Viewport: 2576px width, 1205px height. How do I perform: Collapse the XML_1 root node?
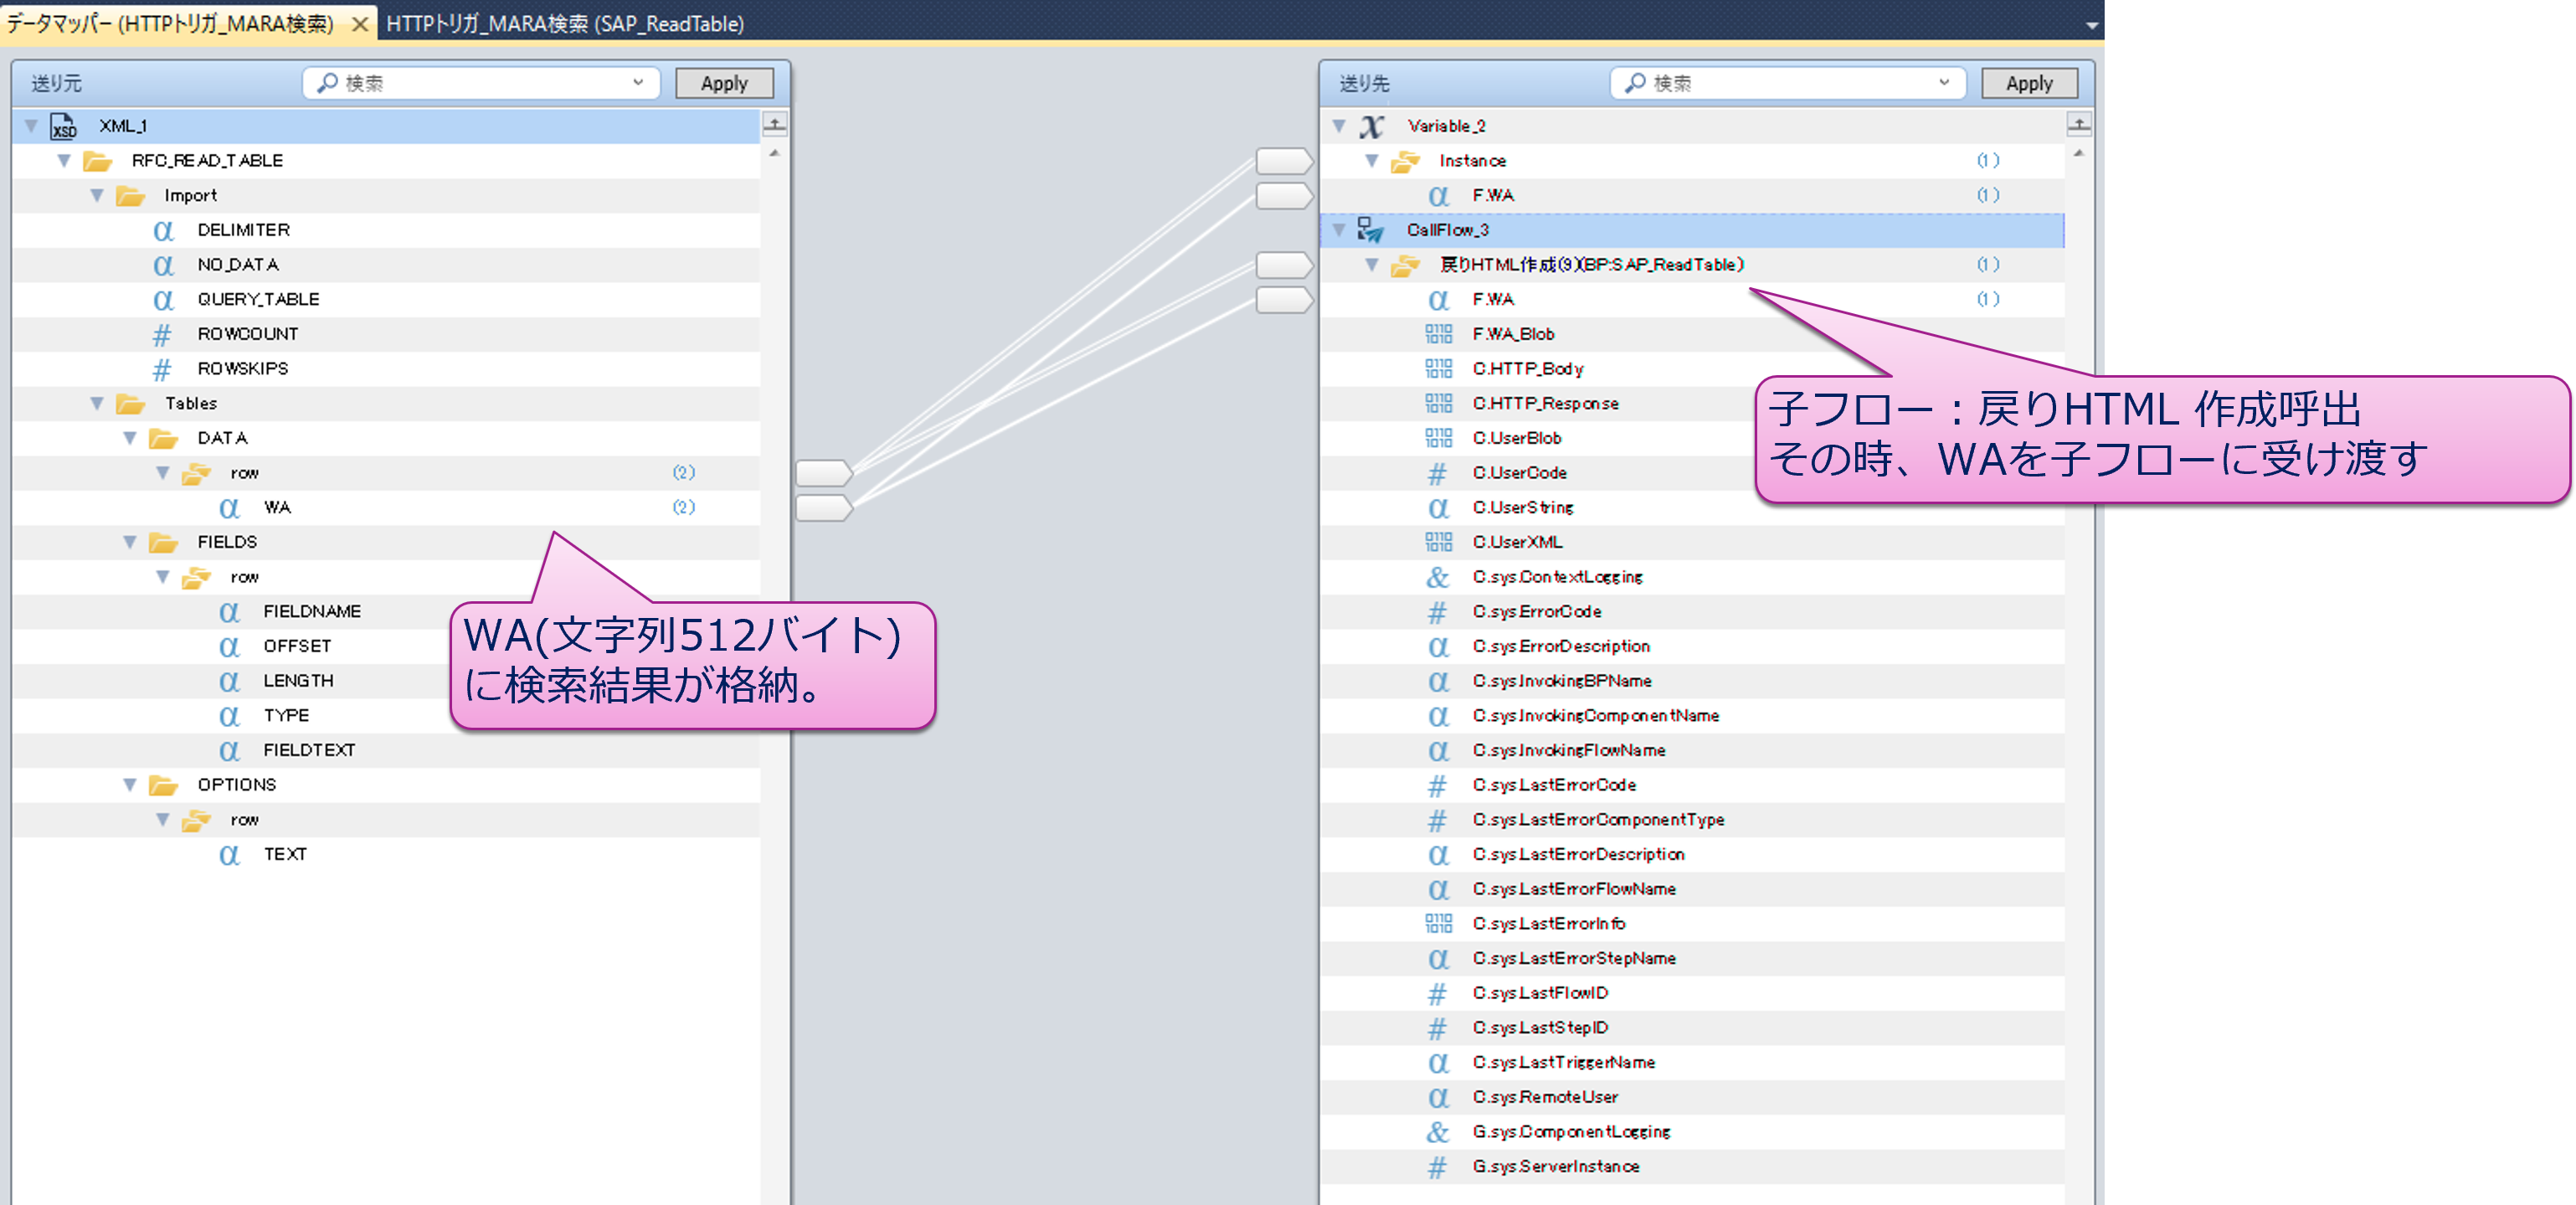(x=31, y=126)
